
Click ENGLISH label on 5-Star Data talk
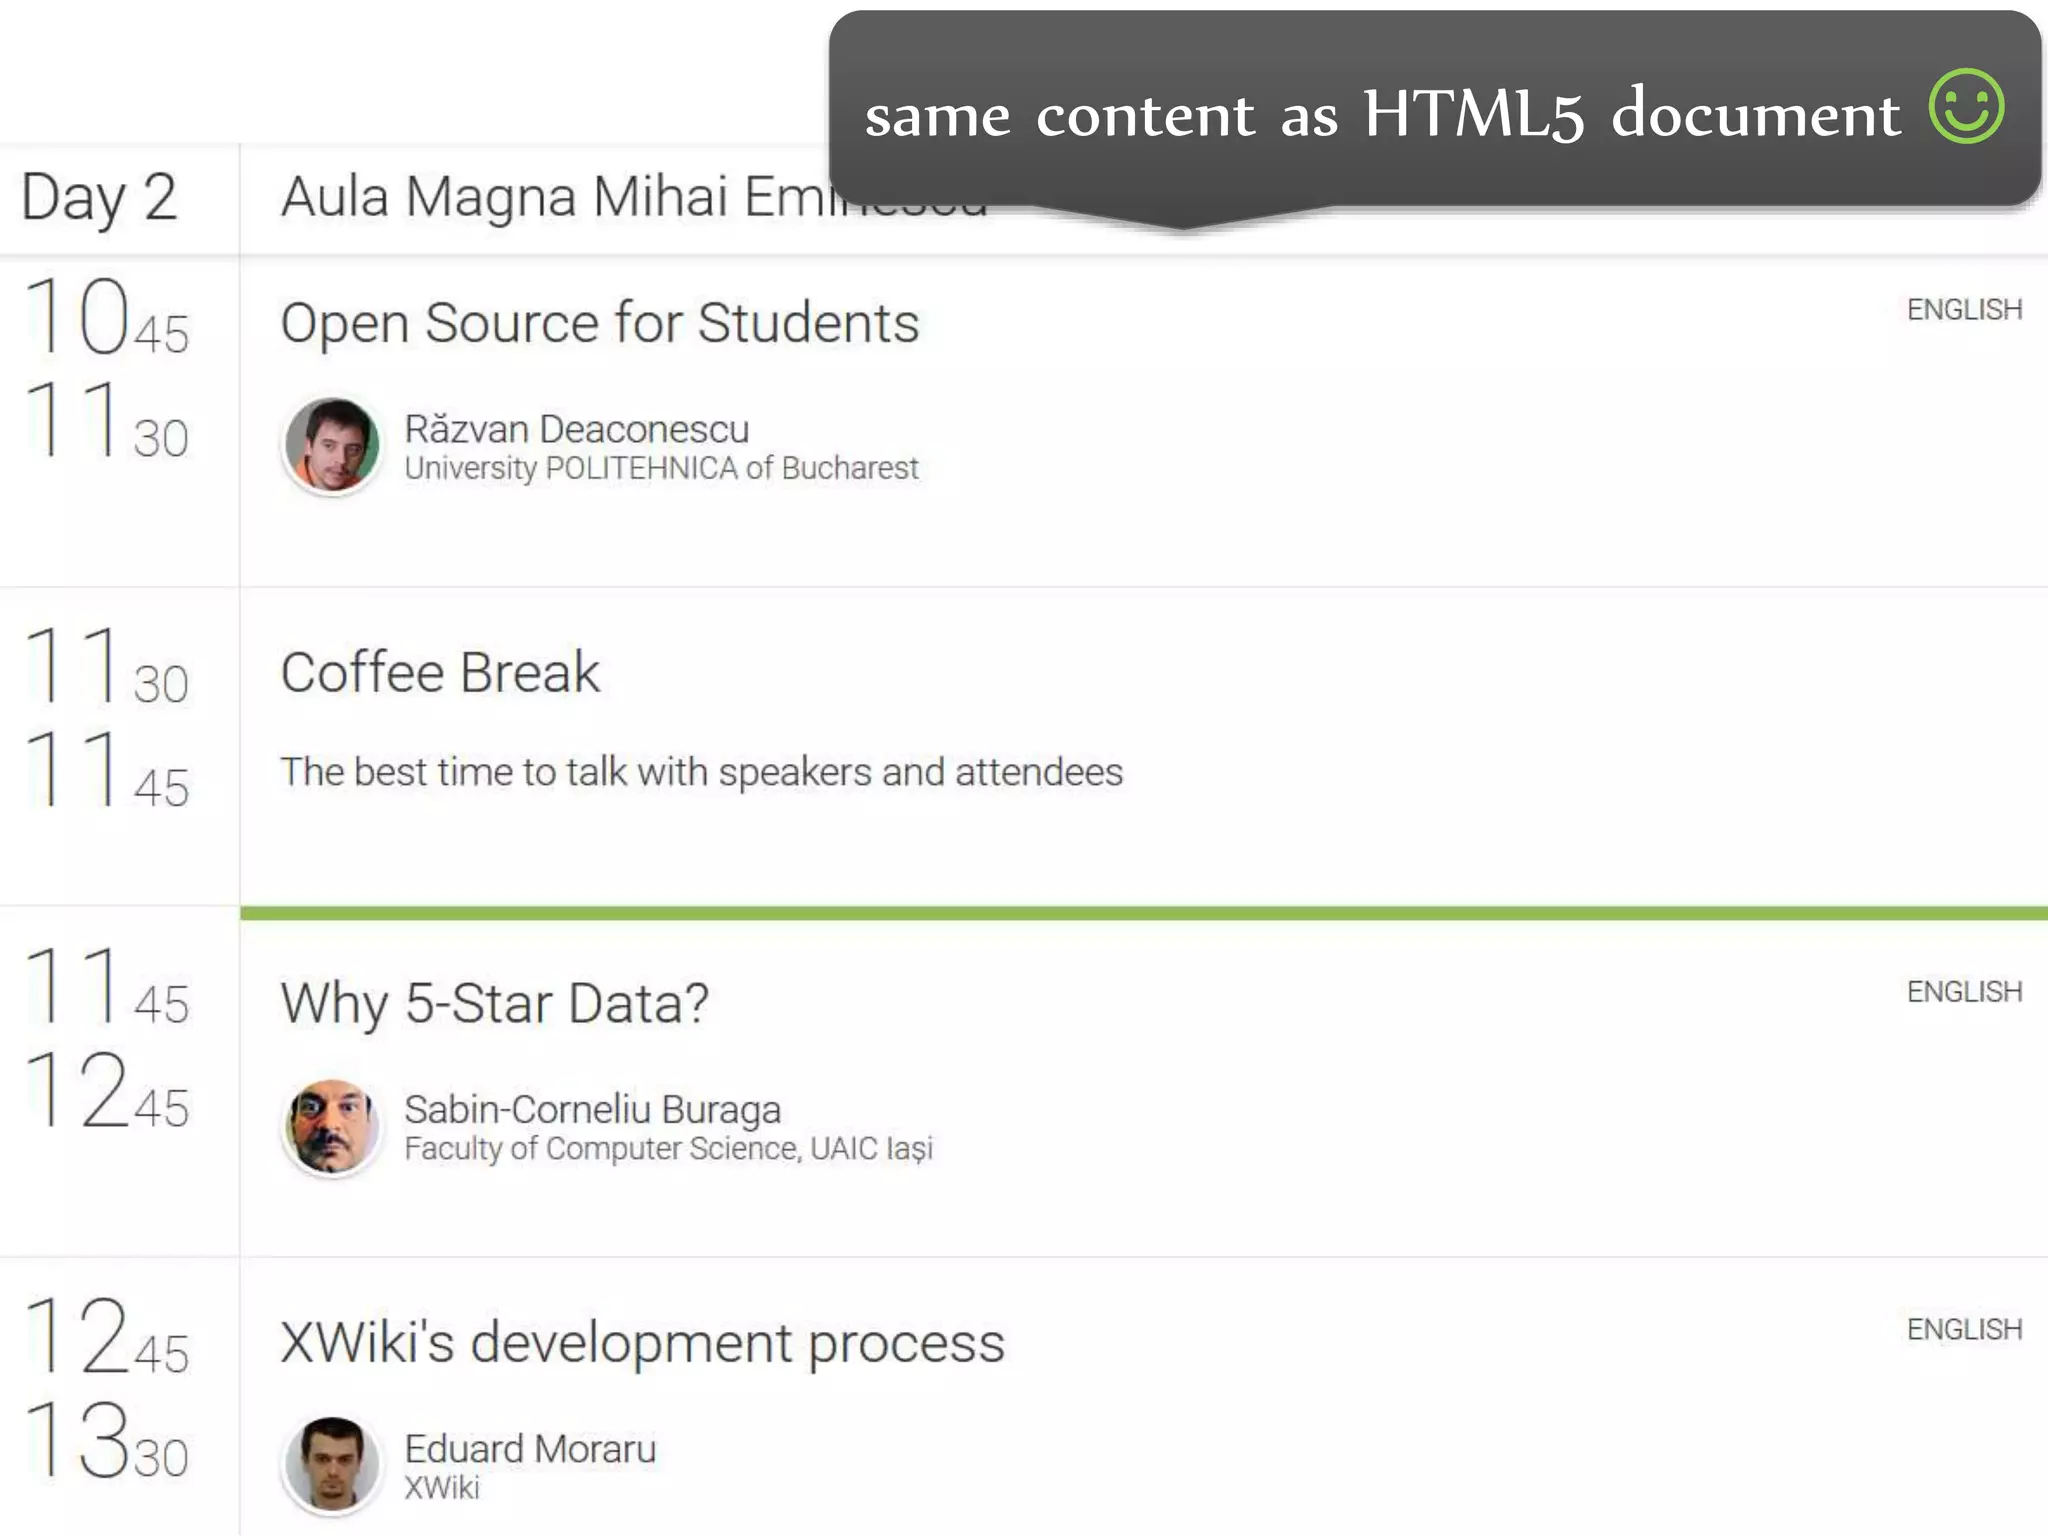1964,992
